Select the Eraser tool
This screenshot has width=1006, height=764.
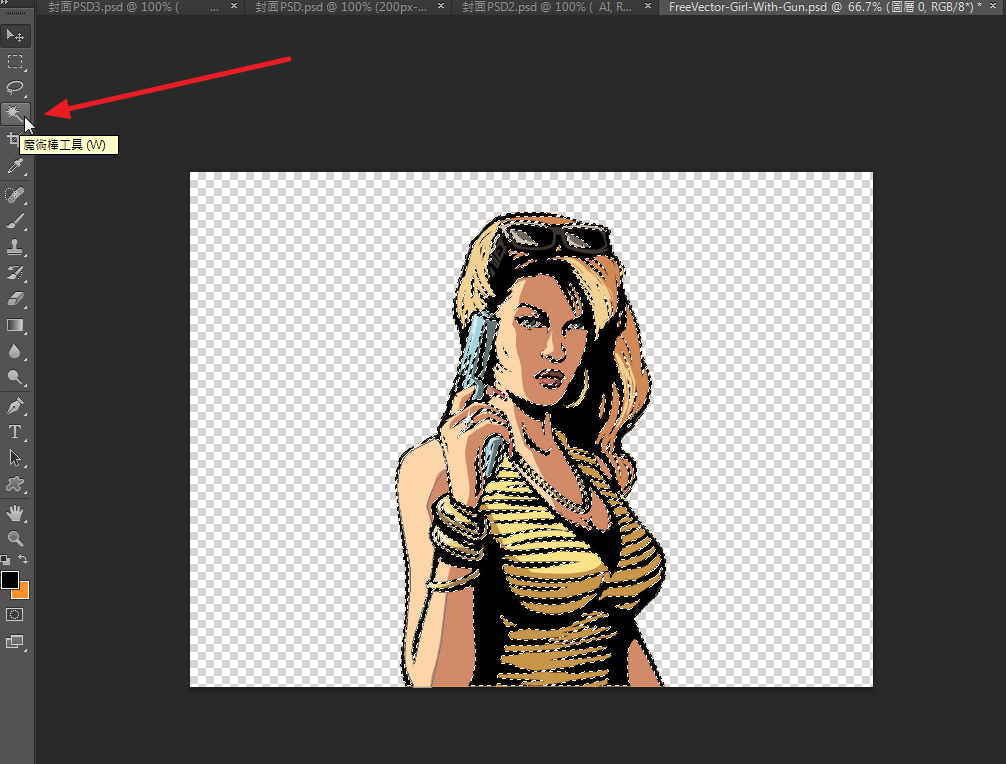[x=15, y=299]
